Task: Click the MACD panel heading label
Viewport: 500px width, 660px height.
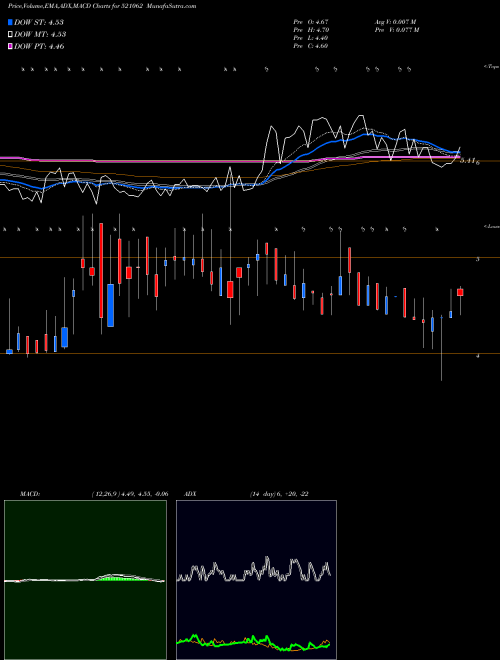Action: click(30, 494)
